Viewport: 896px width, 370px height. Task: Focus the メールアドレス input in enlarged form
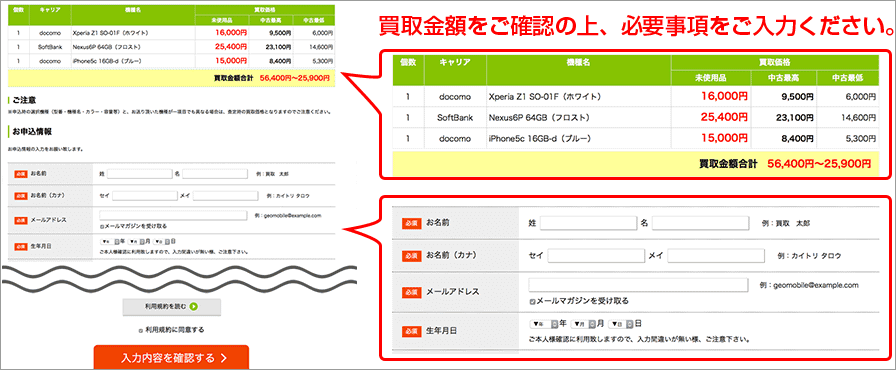638,284
